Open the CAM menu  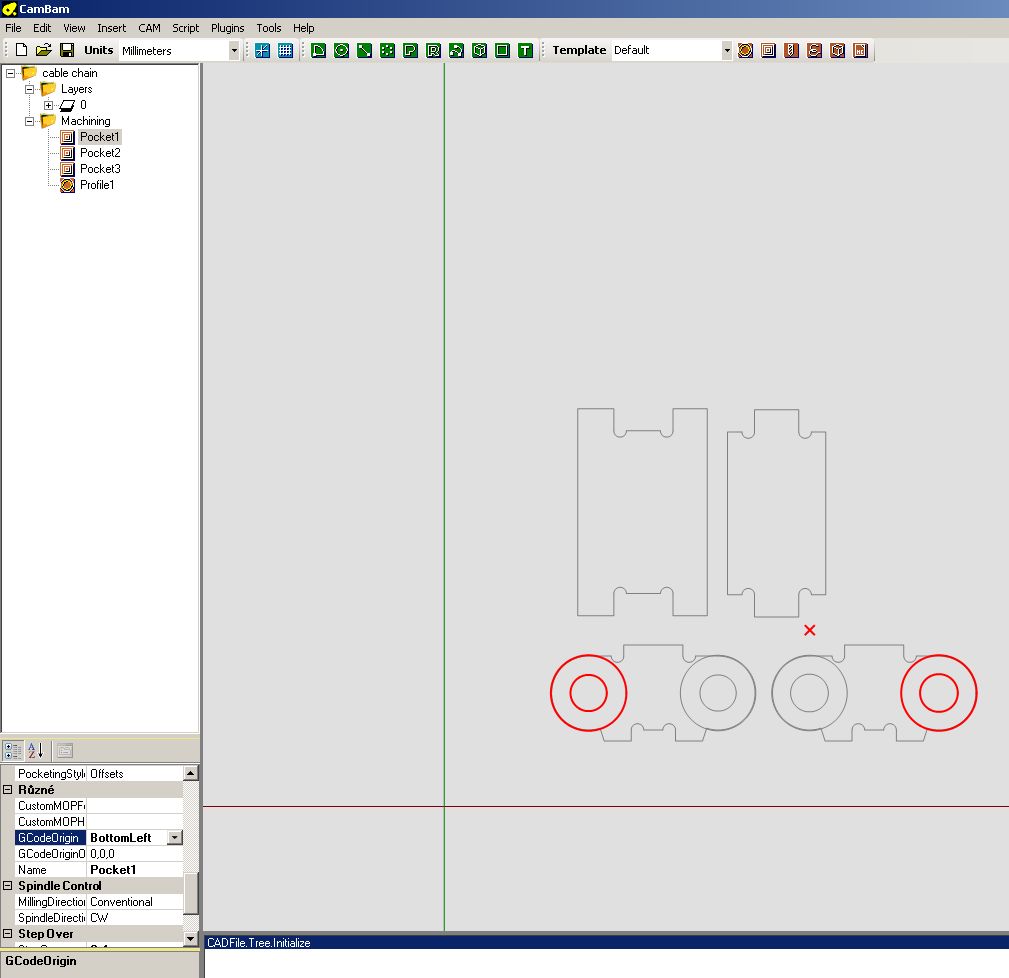point(149,28)
